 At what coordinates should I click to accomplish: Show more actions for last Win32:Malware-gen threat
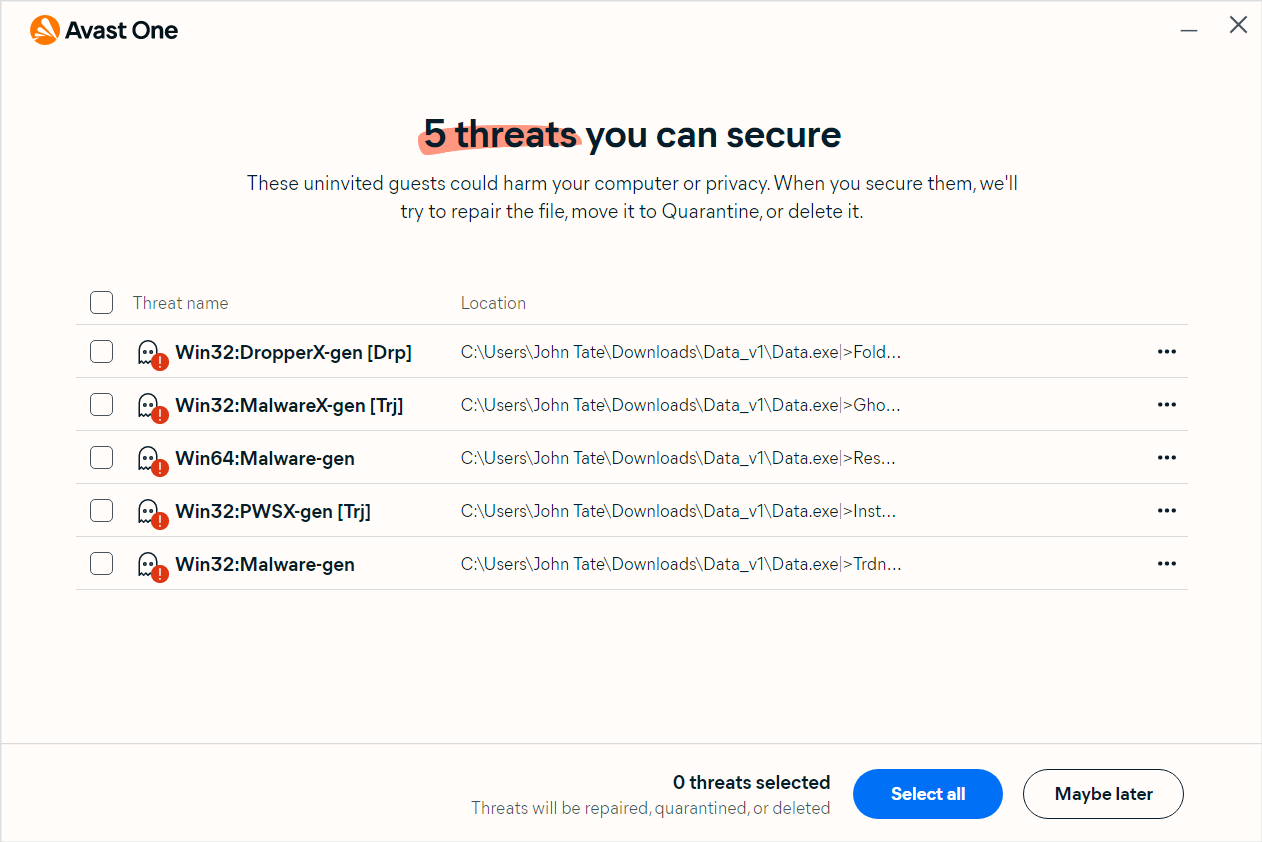tap(1166, 564)
